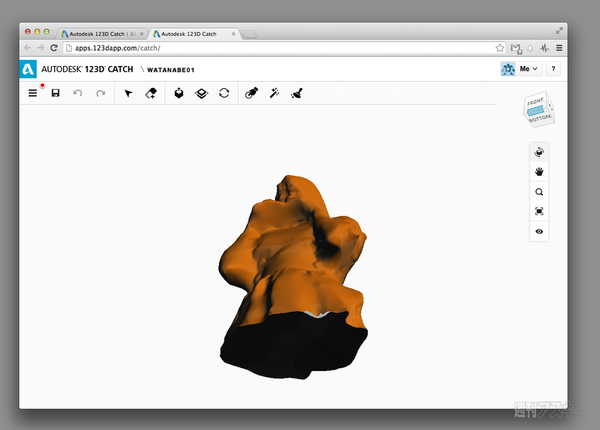Close the first browser tab
The height and width of the screenshot is (430, 600).
pyautogui.click(x=142, y=34)
